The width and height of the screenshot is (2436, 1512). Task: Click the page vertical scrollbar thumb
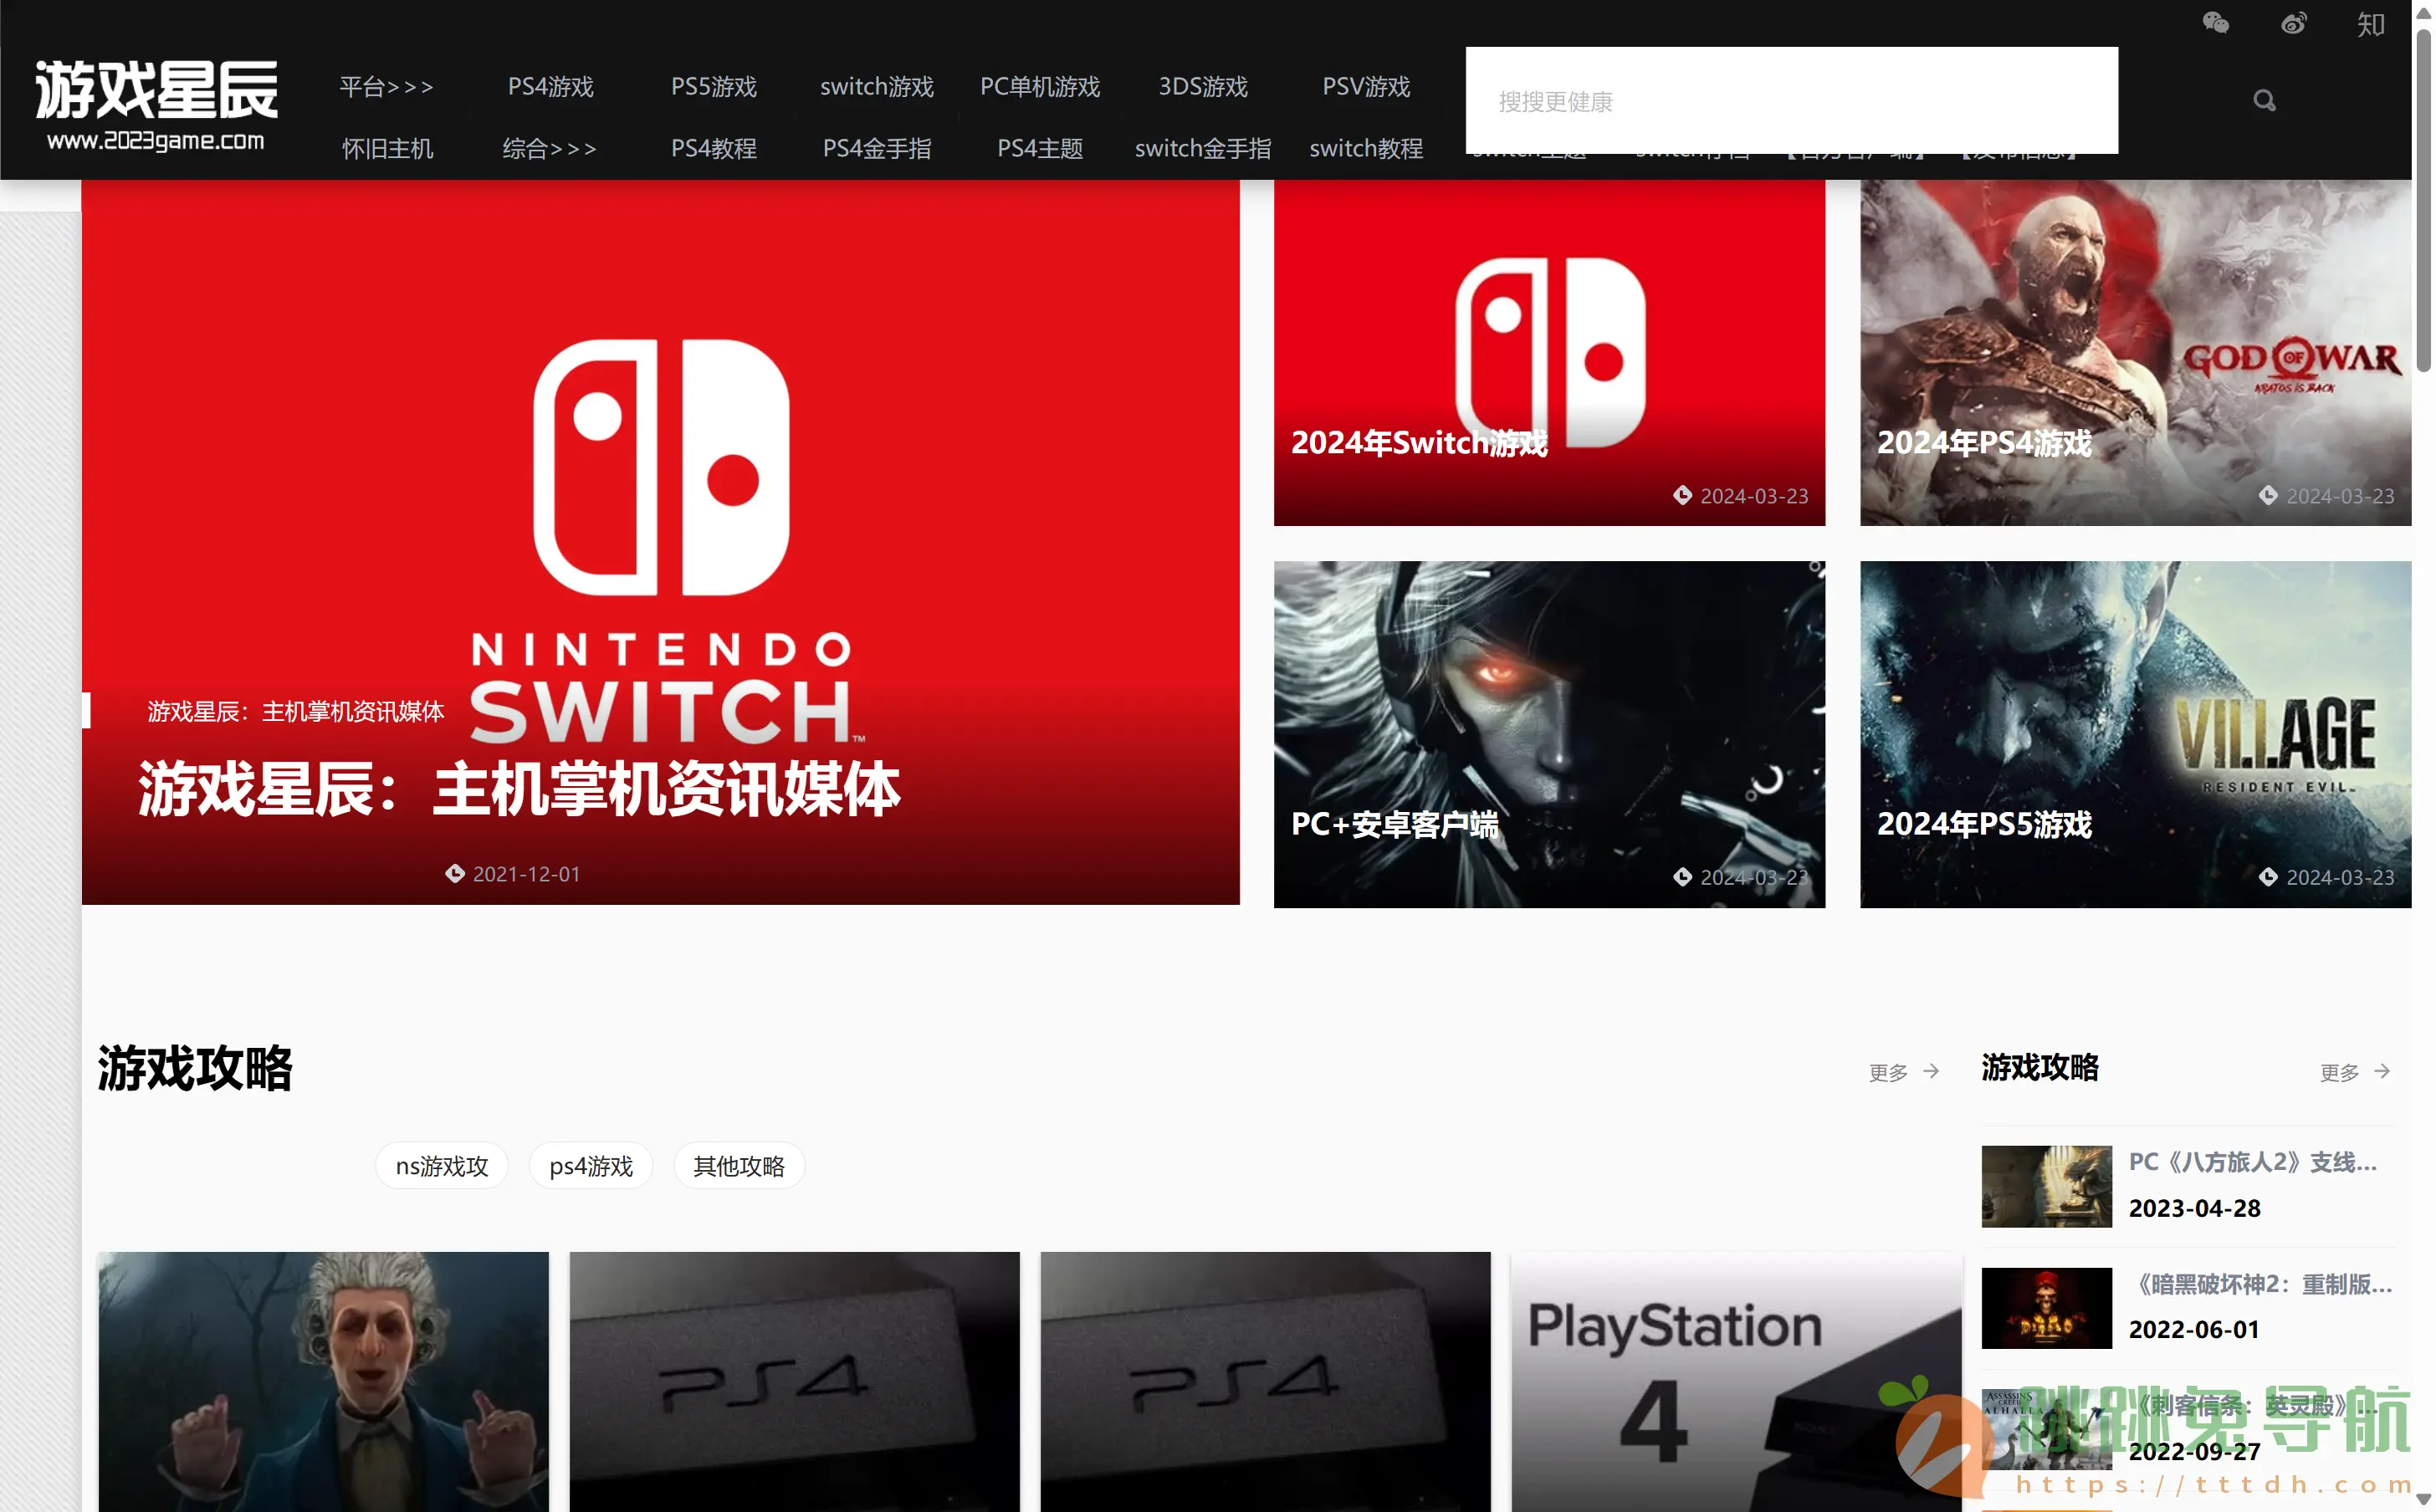(x=2424, y=200)
